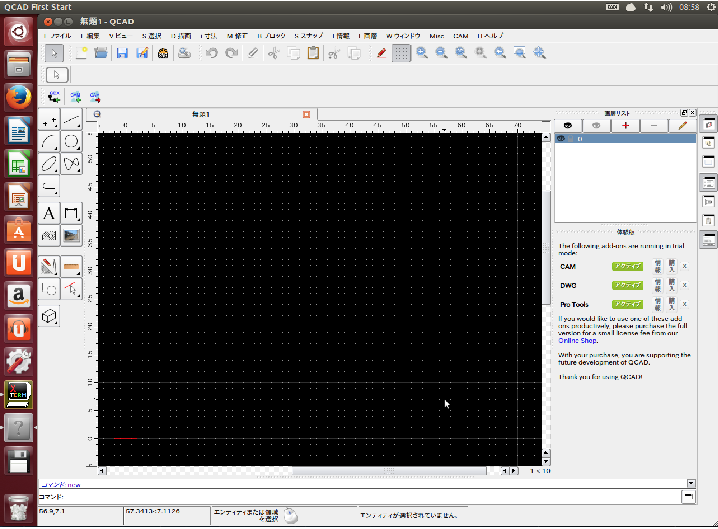Add a new layer with the red plus
This screenshot has height=529, width=718.
pyautogui.click(x=625, y=125)
